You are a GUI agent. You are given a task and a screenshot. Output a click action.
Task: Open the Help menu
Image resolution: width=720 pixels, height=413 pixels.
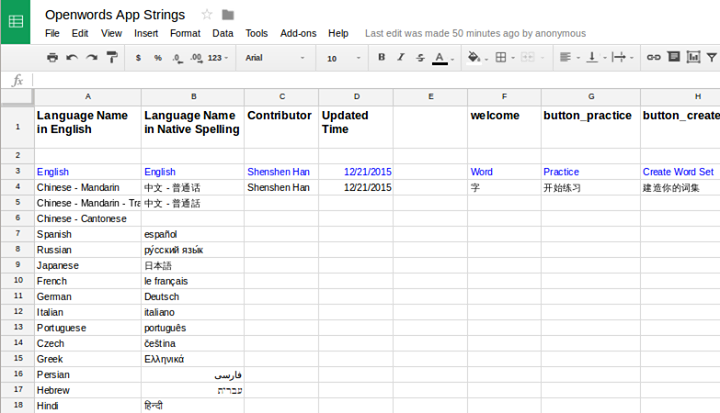[x=338, y=34]
